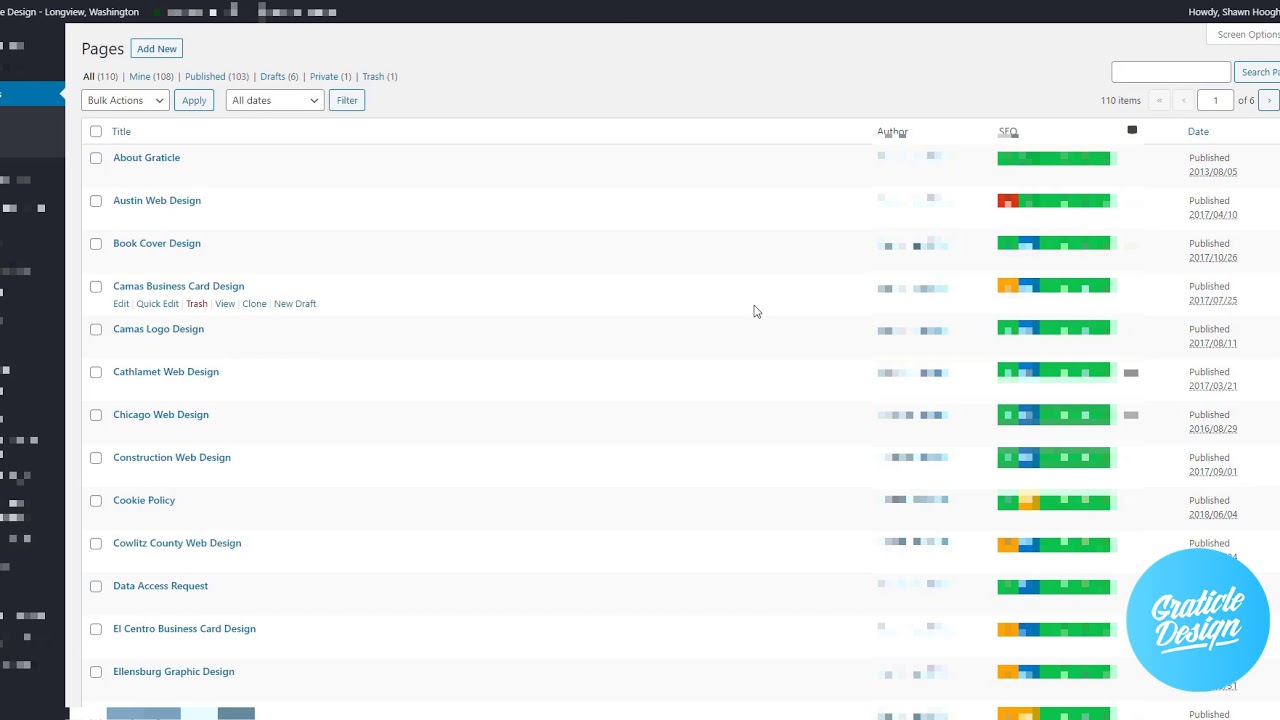Click the site name Longview, Washington in admin bar

70,12
